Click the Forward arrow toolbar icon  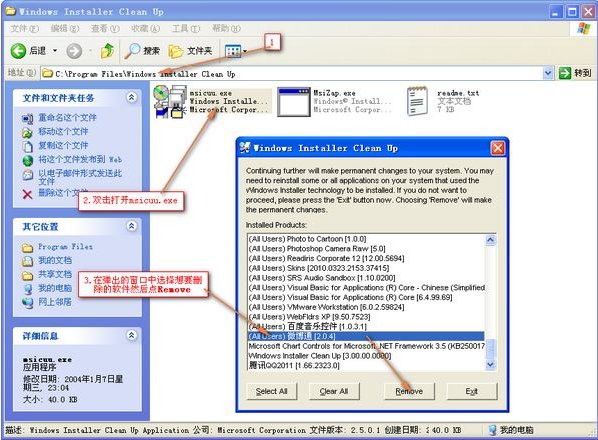coord(74,51)
